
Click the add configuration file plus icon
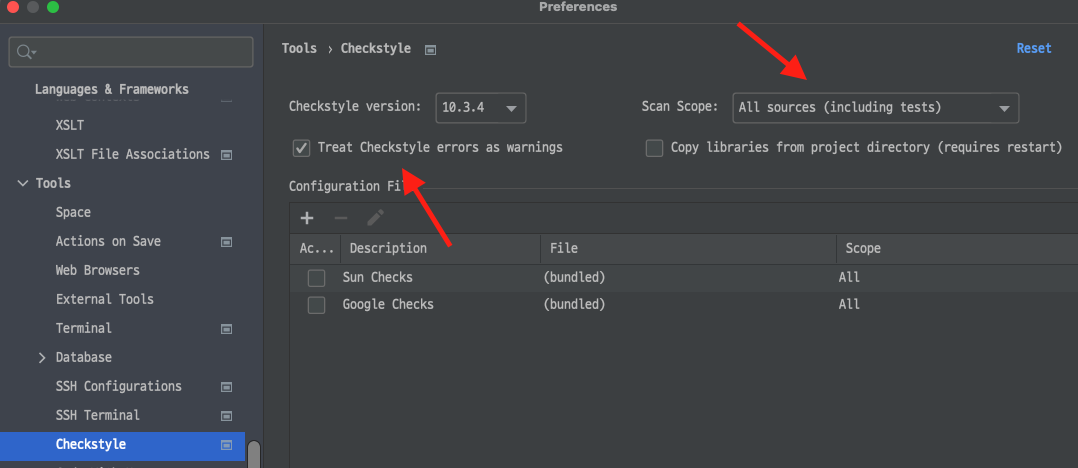[x=307, y=219]
